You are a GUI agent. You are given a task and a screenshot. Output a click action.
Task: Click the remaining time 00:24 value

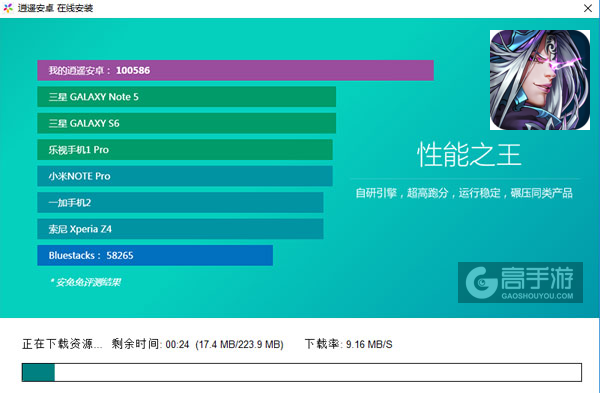(177, 344)
